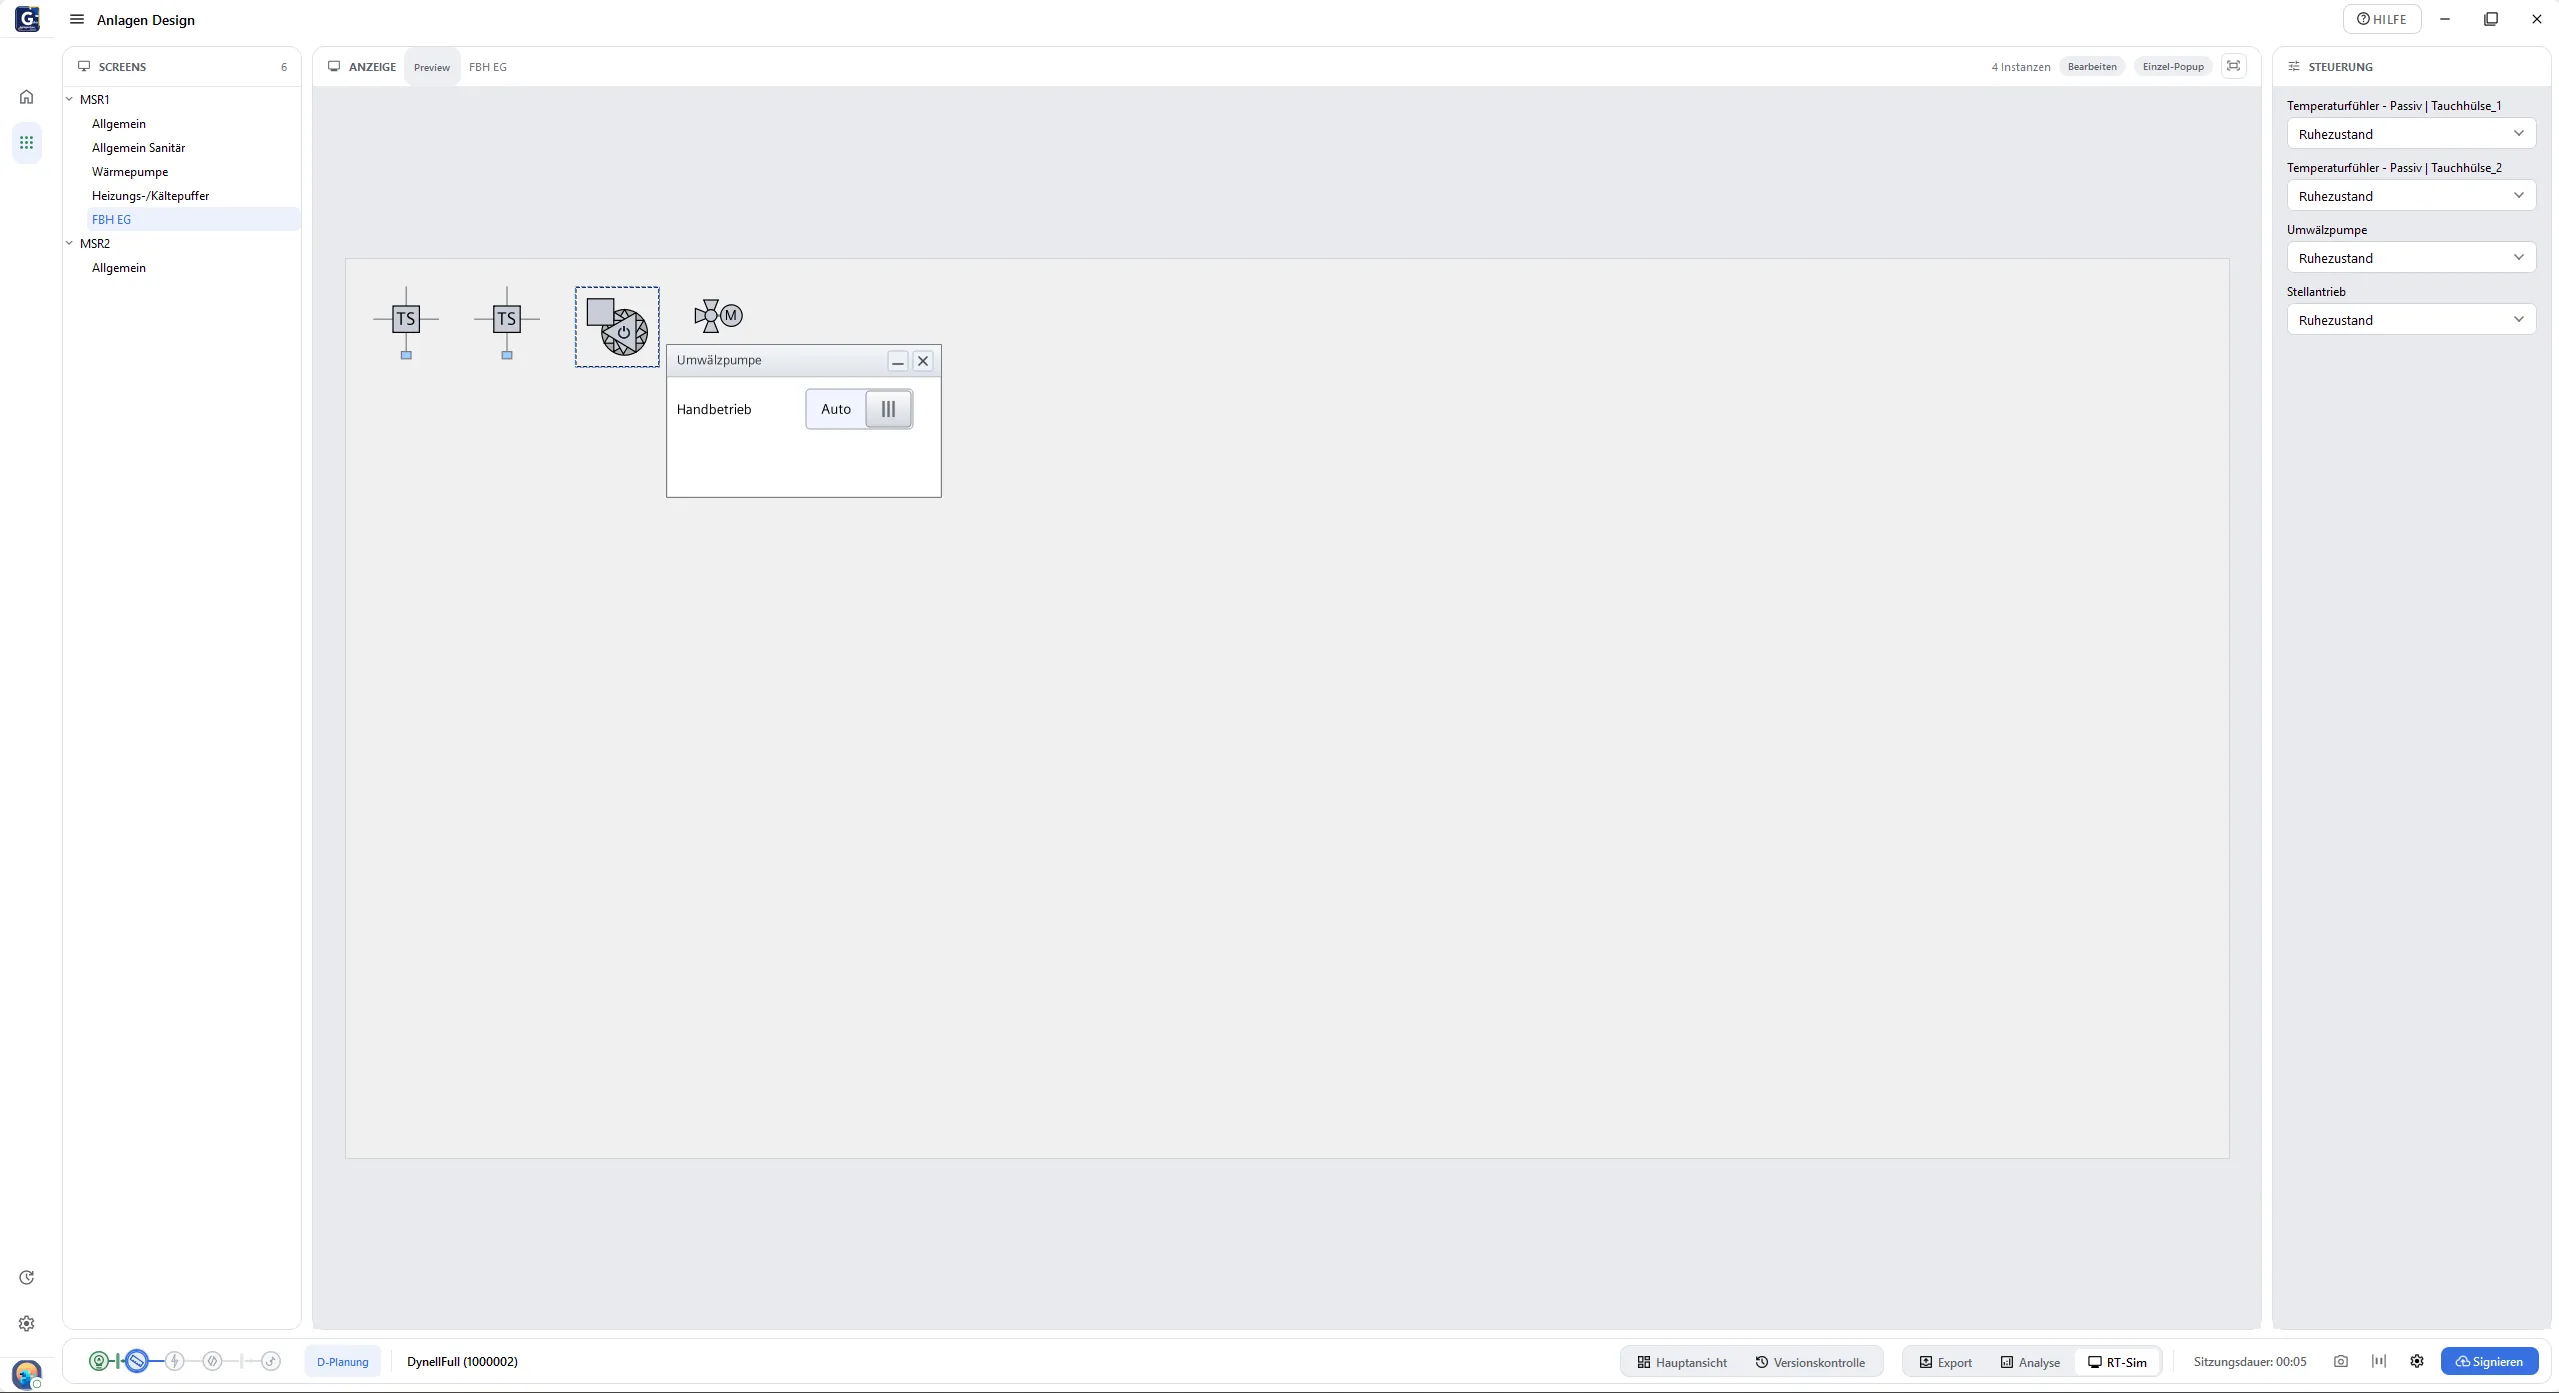Open Stellantrieb state dropdown
Image resolution: width=2559 pixels, height=1393 pixels.
(x=2411, y=320)
